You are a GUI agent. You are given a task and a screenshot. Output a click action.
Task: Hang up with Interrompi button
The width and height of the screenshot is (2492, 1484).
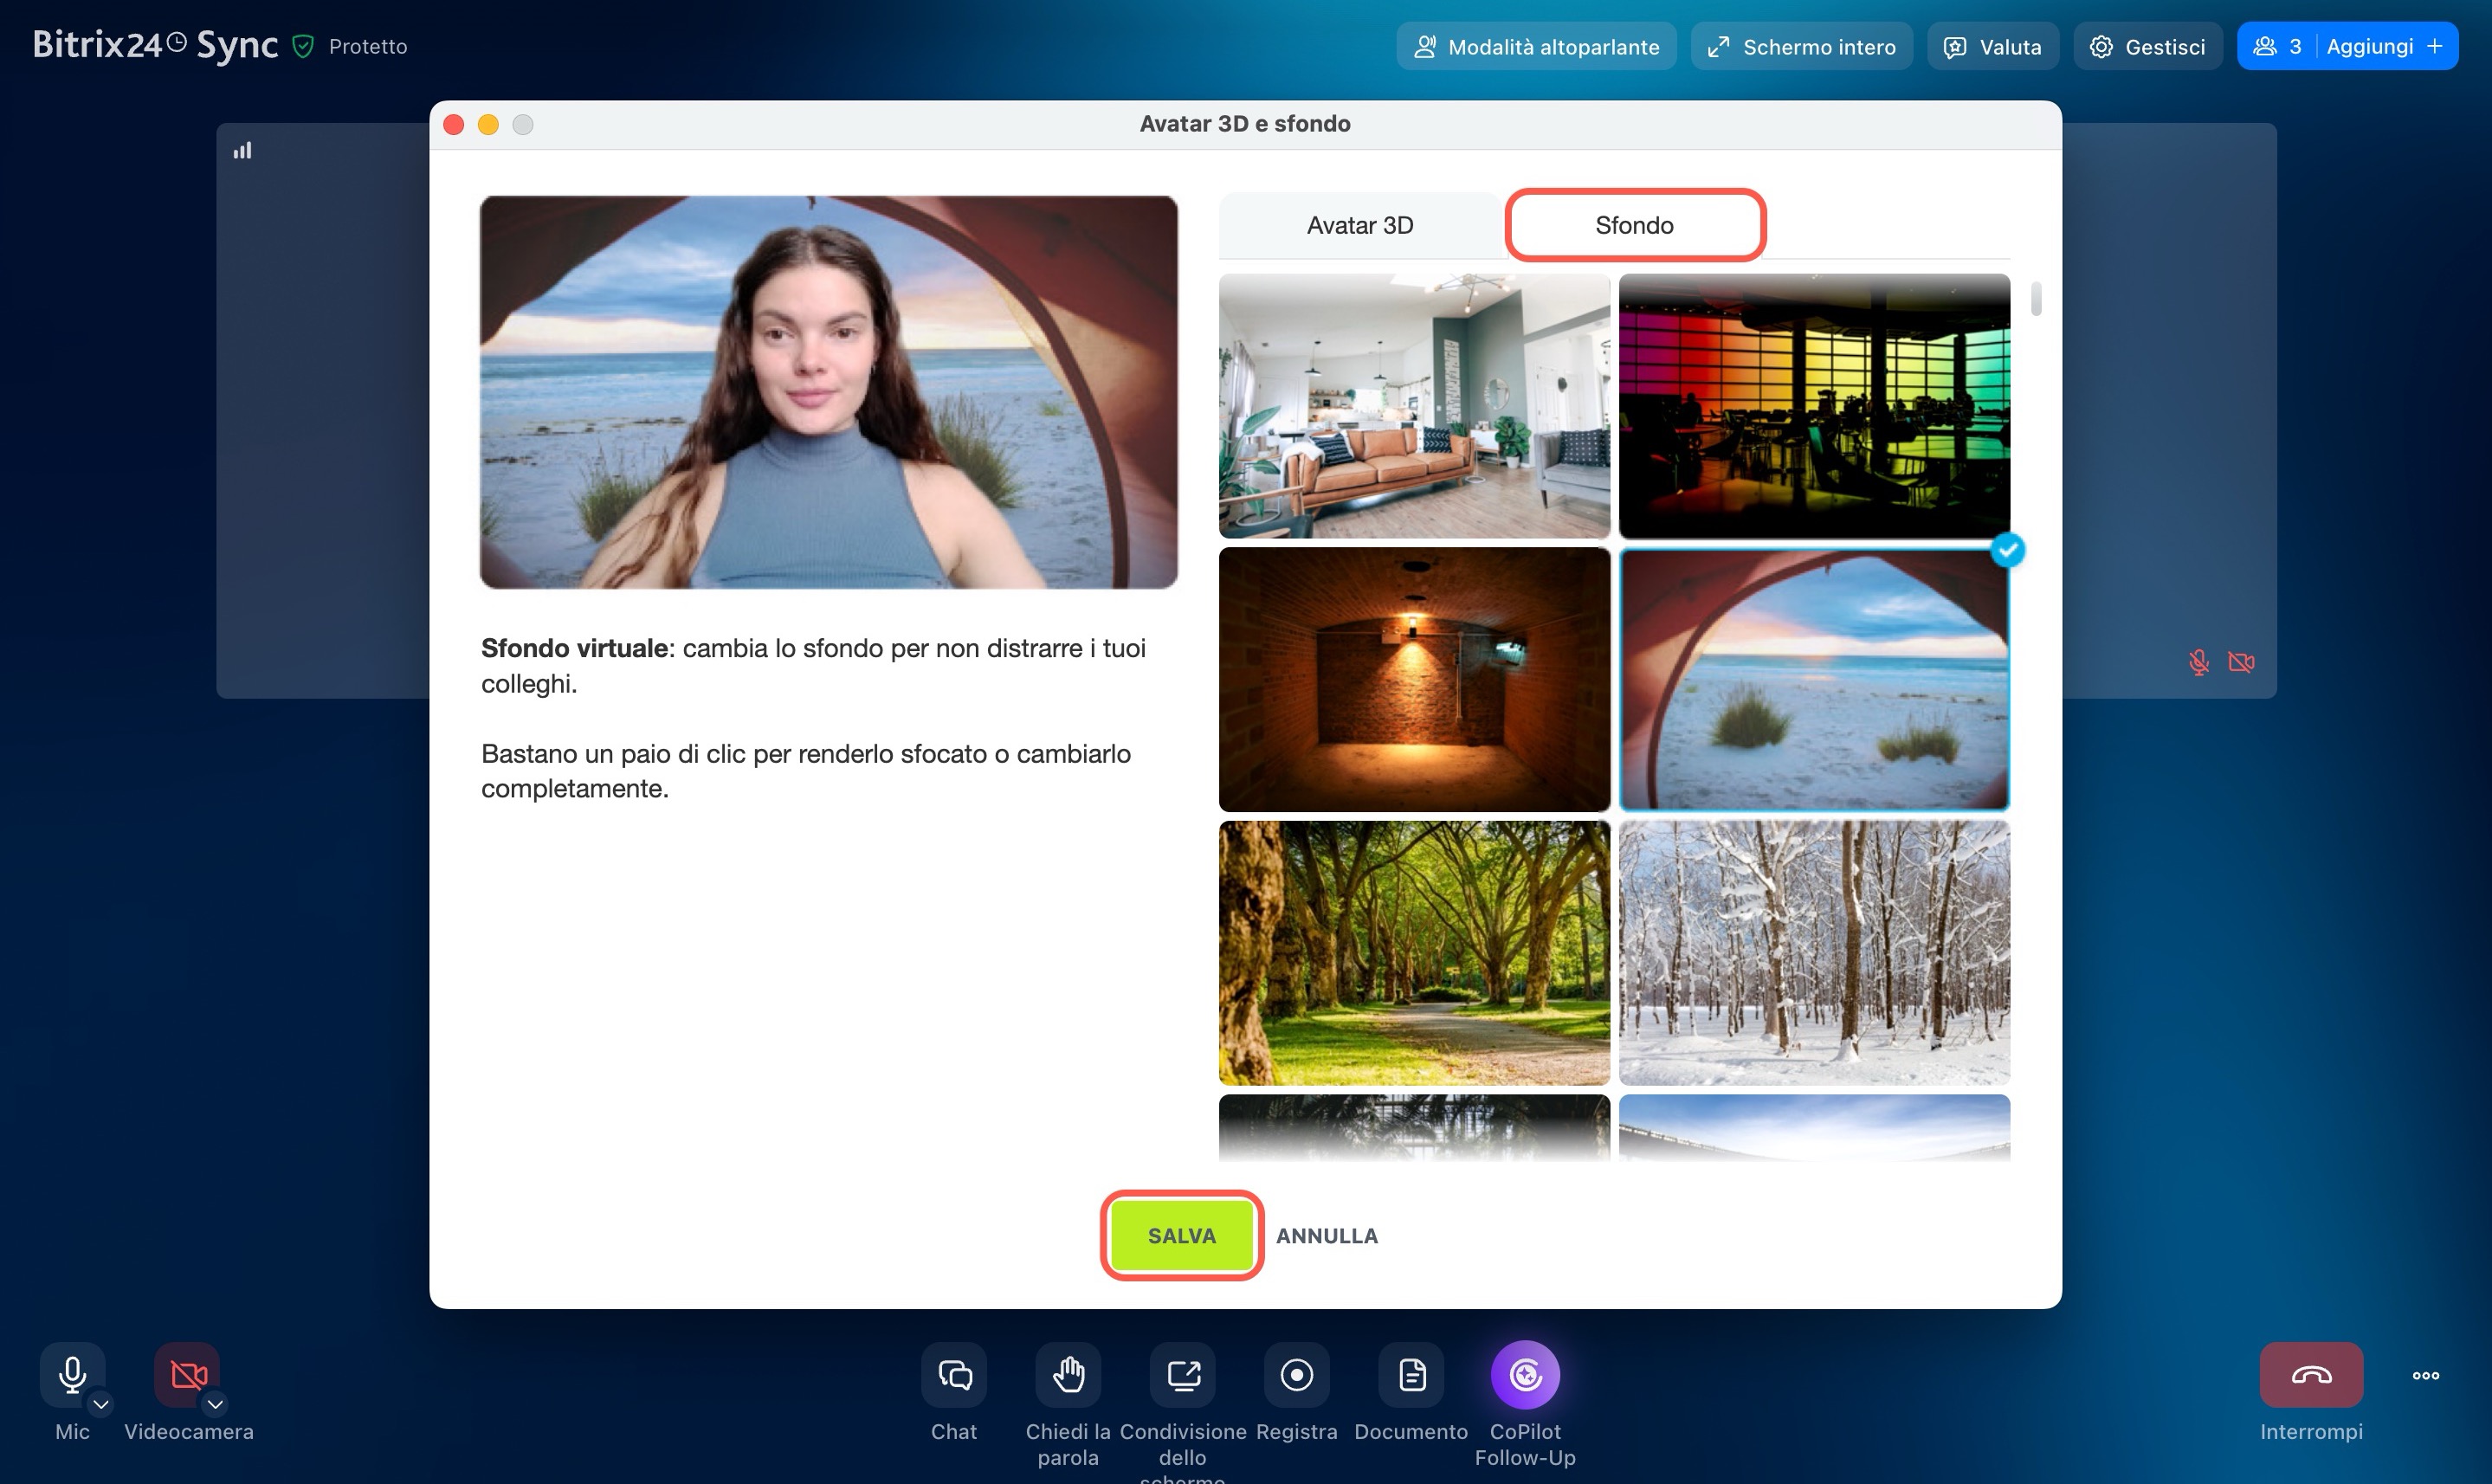click(x=2311, y=1375)
